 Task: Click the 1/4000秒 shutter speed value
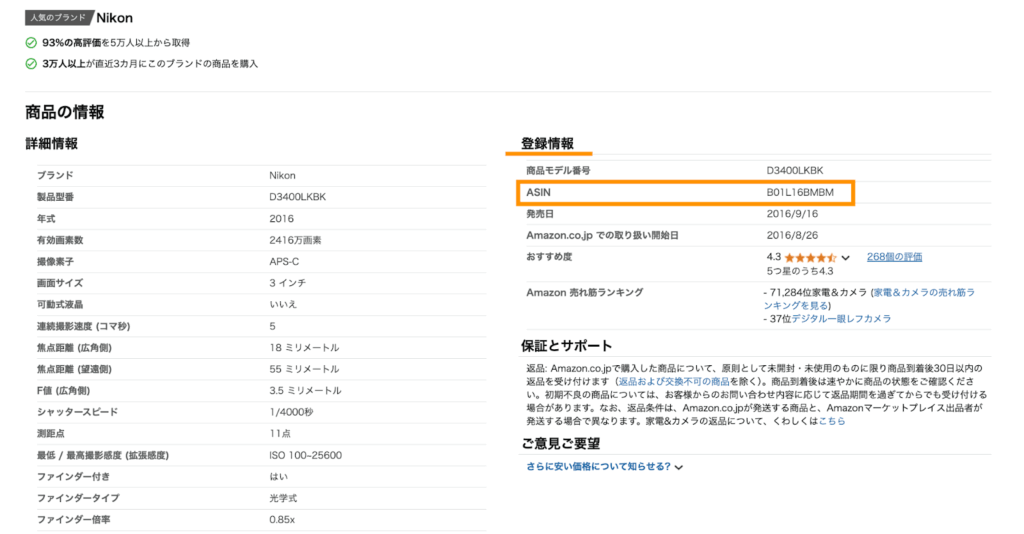click(291, 413)
